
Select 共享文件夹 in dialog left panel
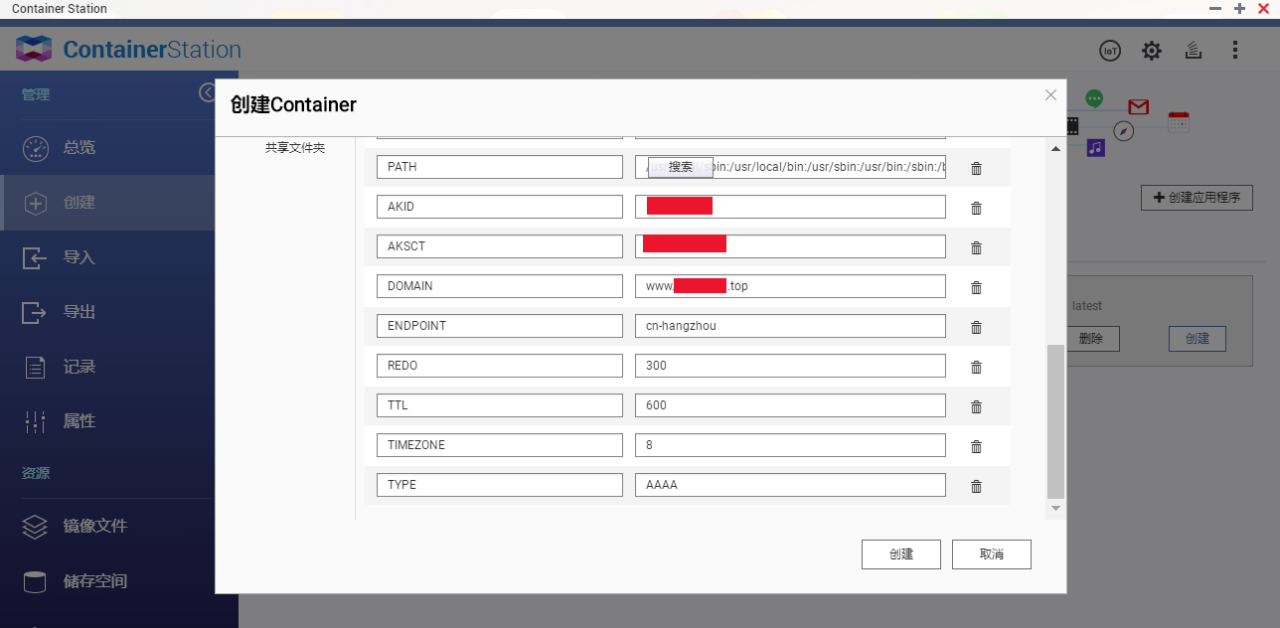point(295,148)
